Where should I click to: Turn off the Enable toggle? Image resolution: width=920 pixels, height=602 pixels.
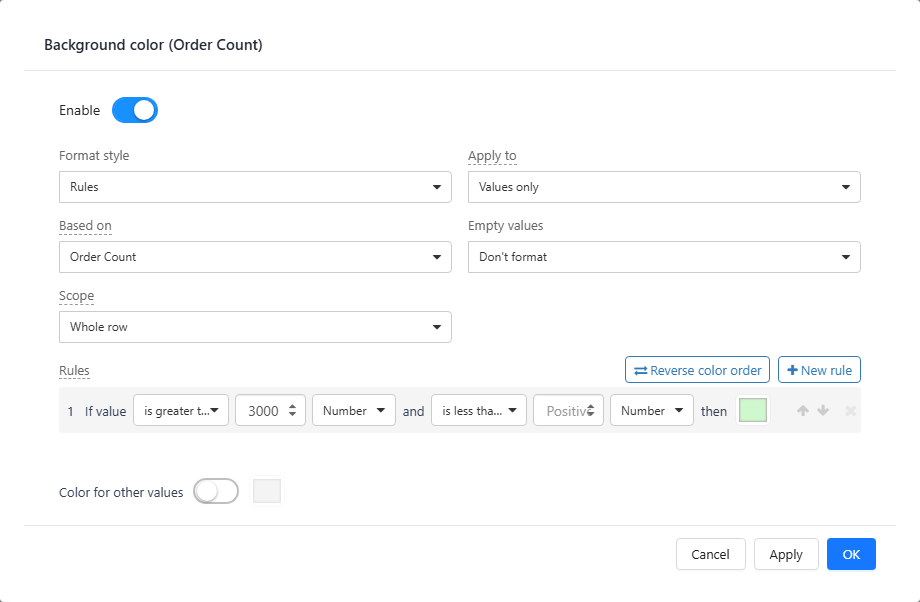pyautogui.click(x=135, y=110)
